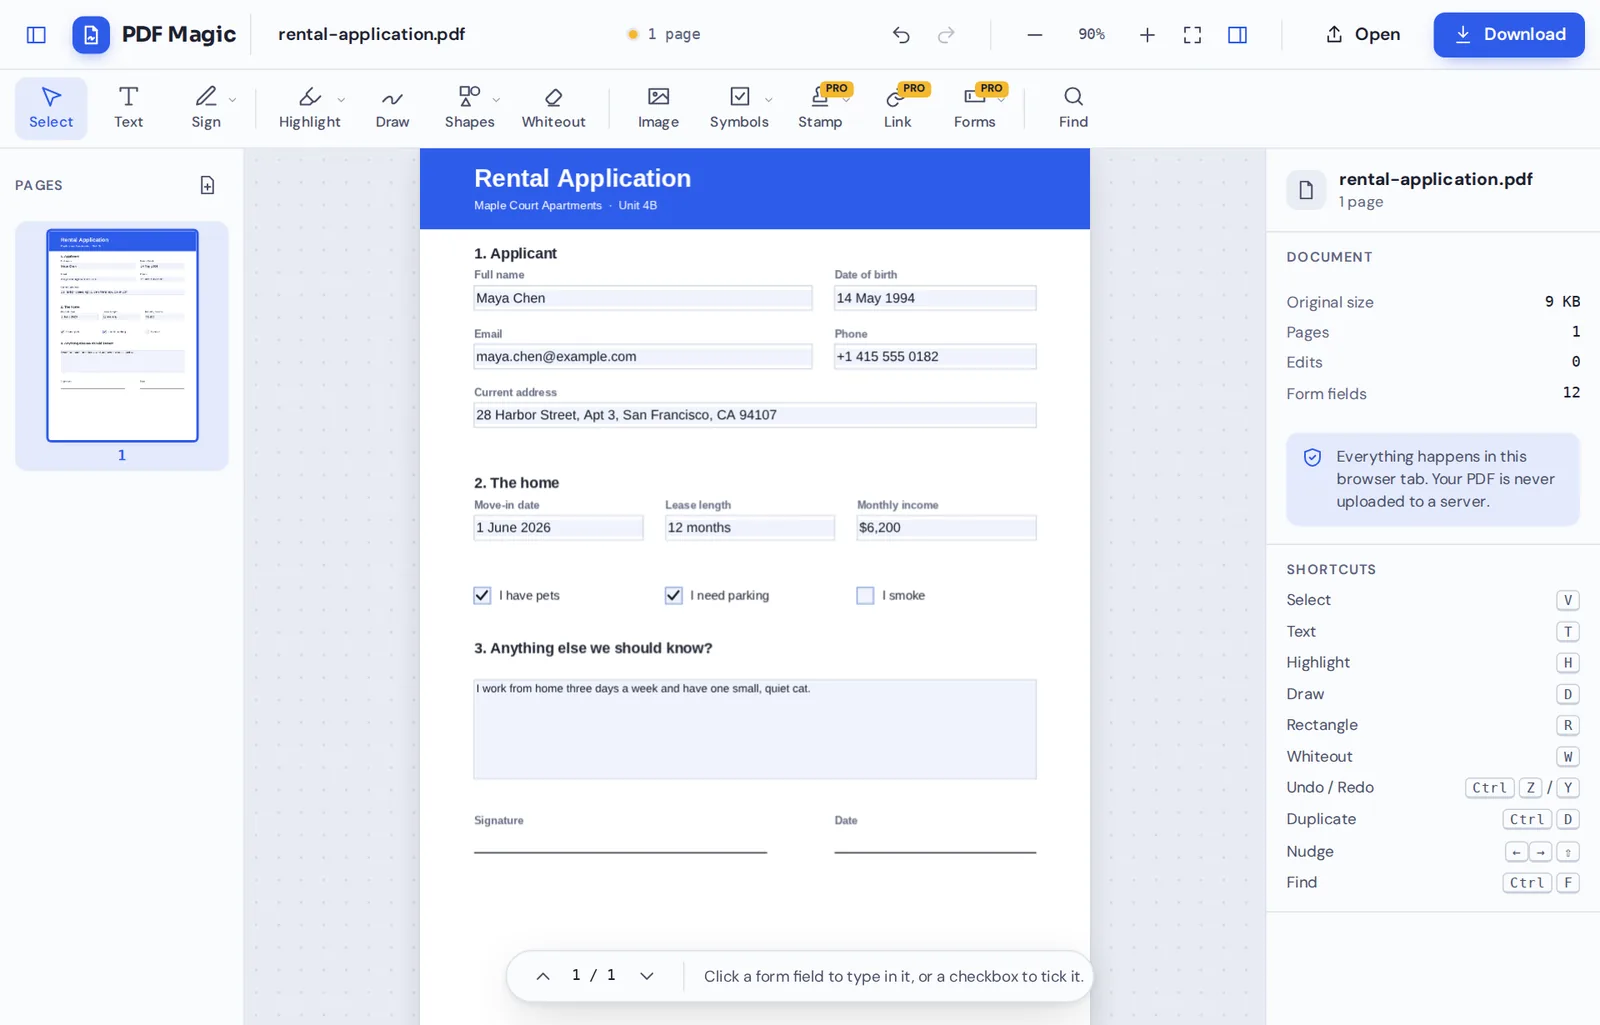Click the Full name field
1600x1025 pixels.
coord(643,298)
